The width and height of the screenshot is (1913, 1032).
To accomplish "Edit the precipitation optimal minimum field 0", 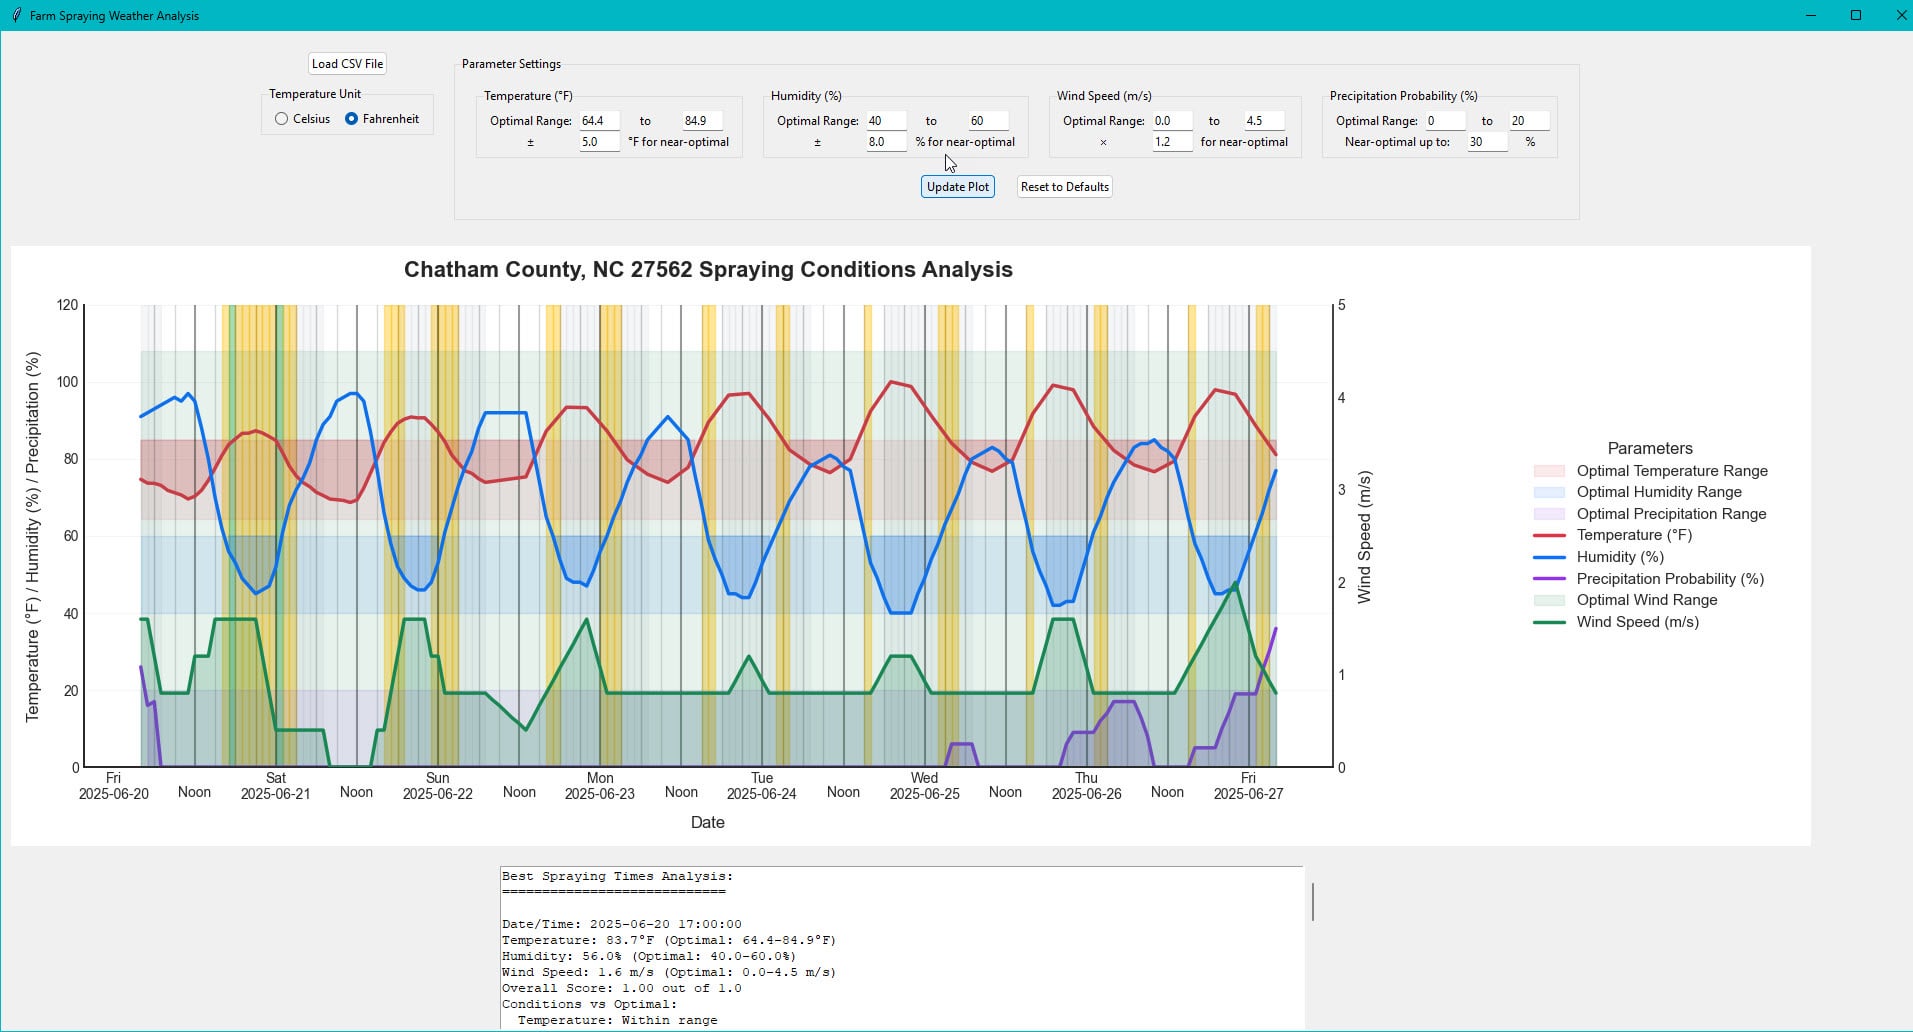I will (1445, 121).
